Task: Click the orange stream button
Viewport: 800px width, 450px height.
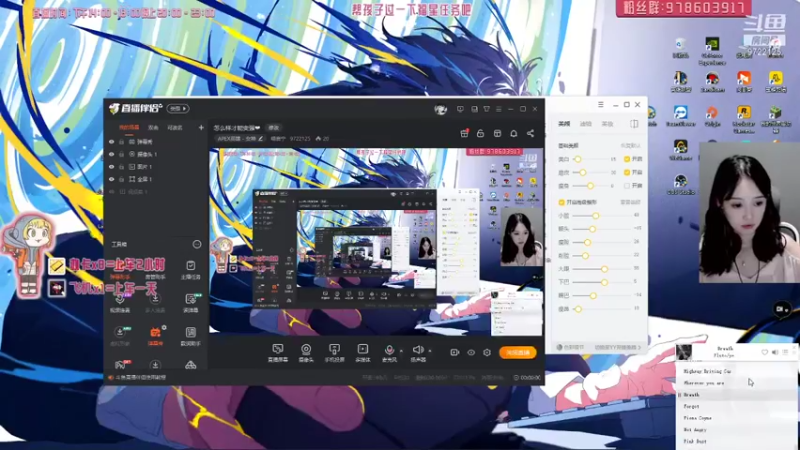Action: tap(517, 353)
